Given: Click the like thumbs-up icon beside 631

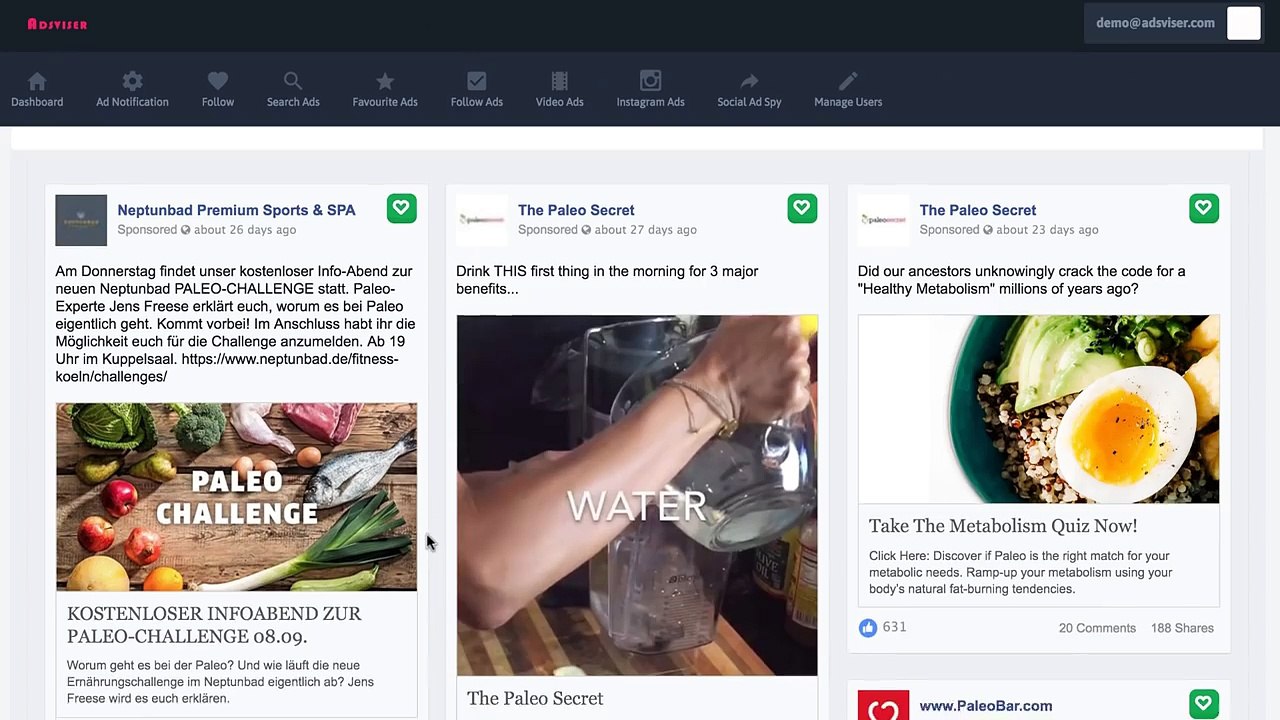Looking at the screenshot, I should point(868,628).
